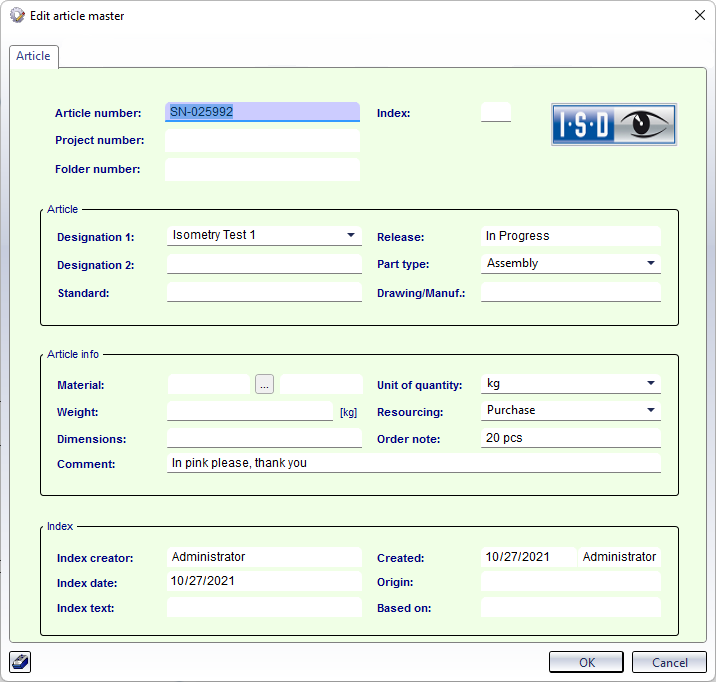
Task: Click the Designation 2 input field
Action: [x=264, y=264]
